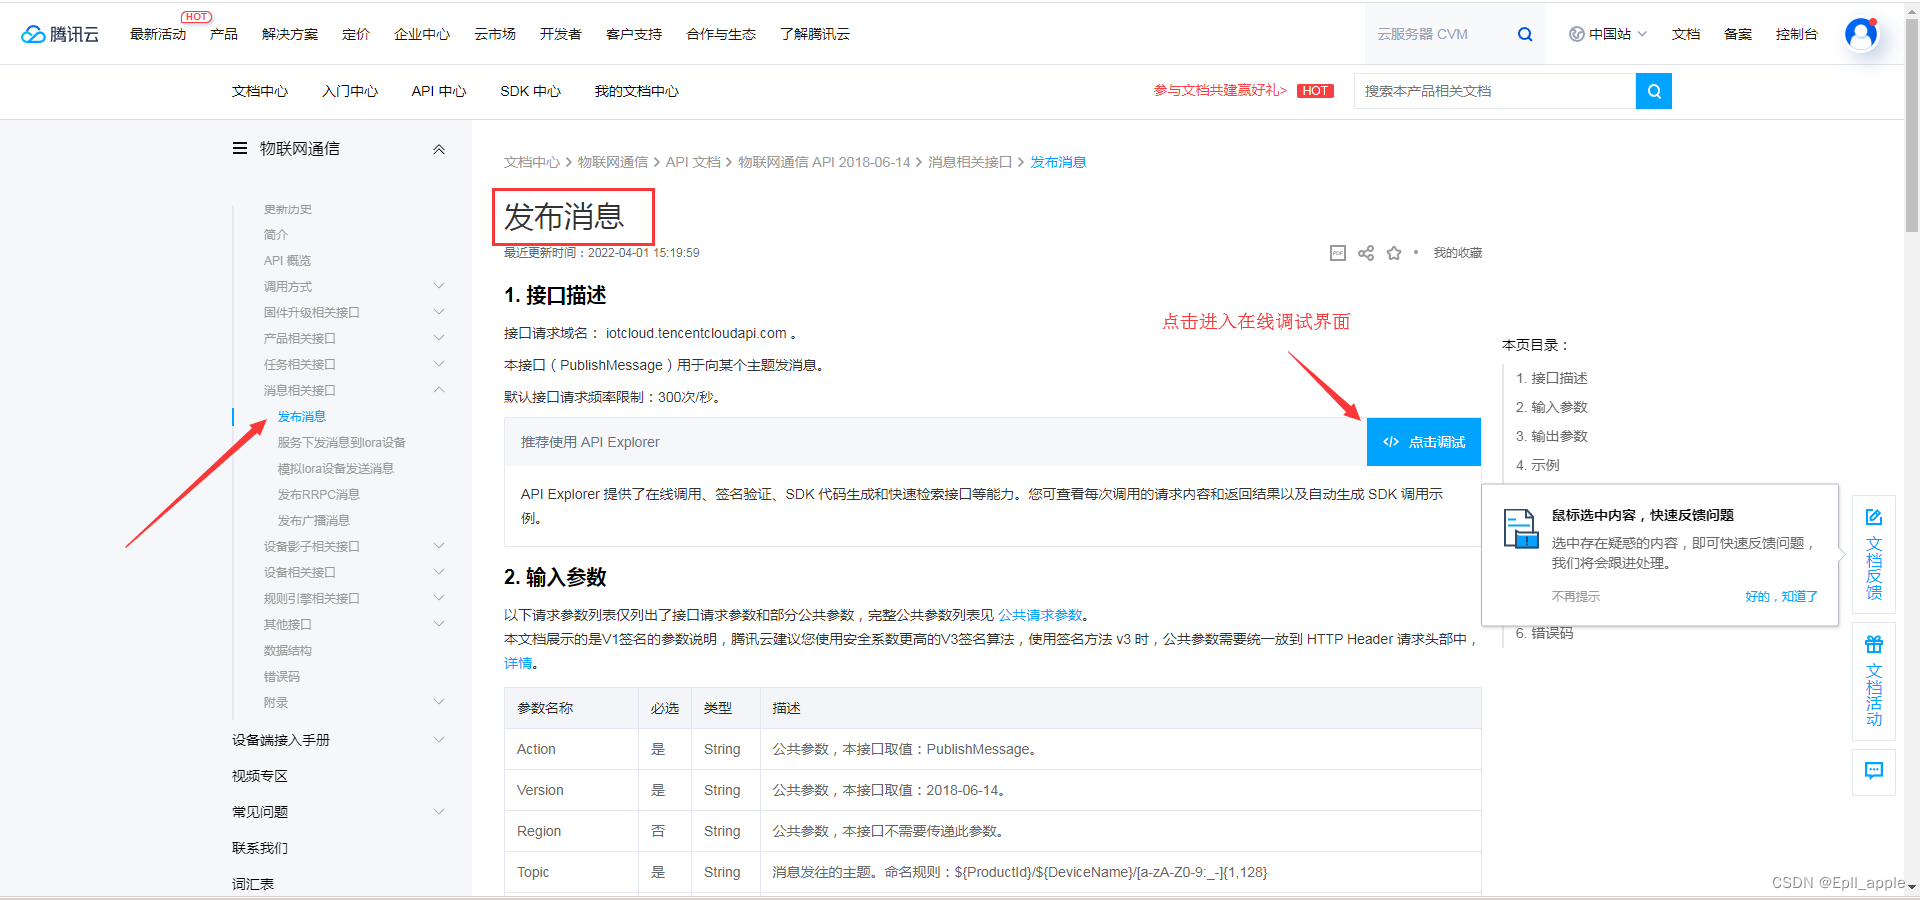Jump to 3. 输出参数 in page contents
The width and height of the screenshot is (1920, 900).
pos(1552,436)
